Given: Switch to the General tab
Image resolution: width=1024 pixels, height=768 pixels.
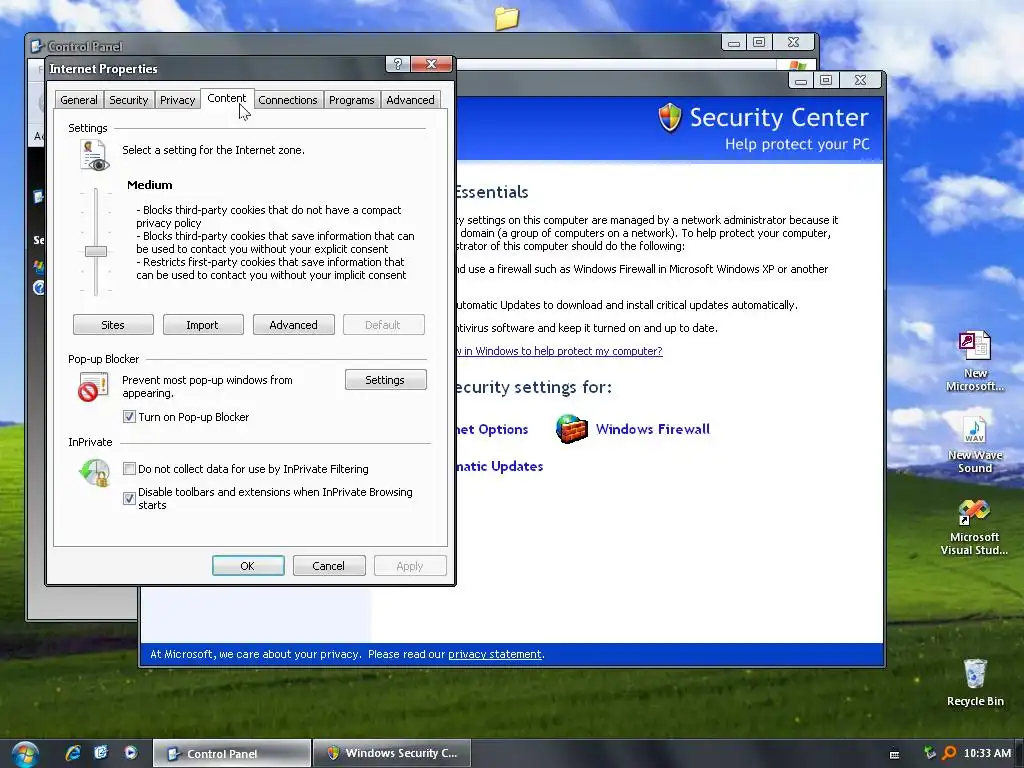Looking at the screenshot, I should click(79, 100).
